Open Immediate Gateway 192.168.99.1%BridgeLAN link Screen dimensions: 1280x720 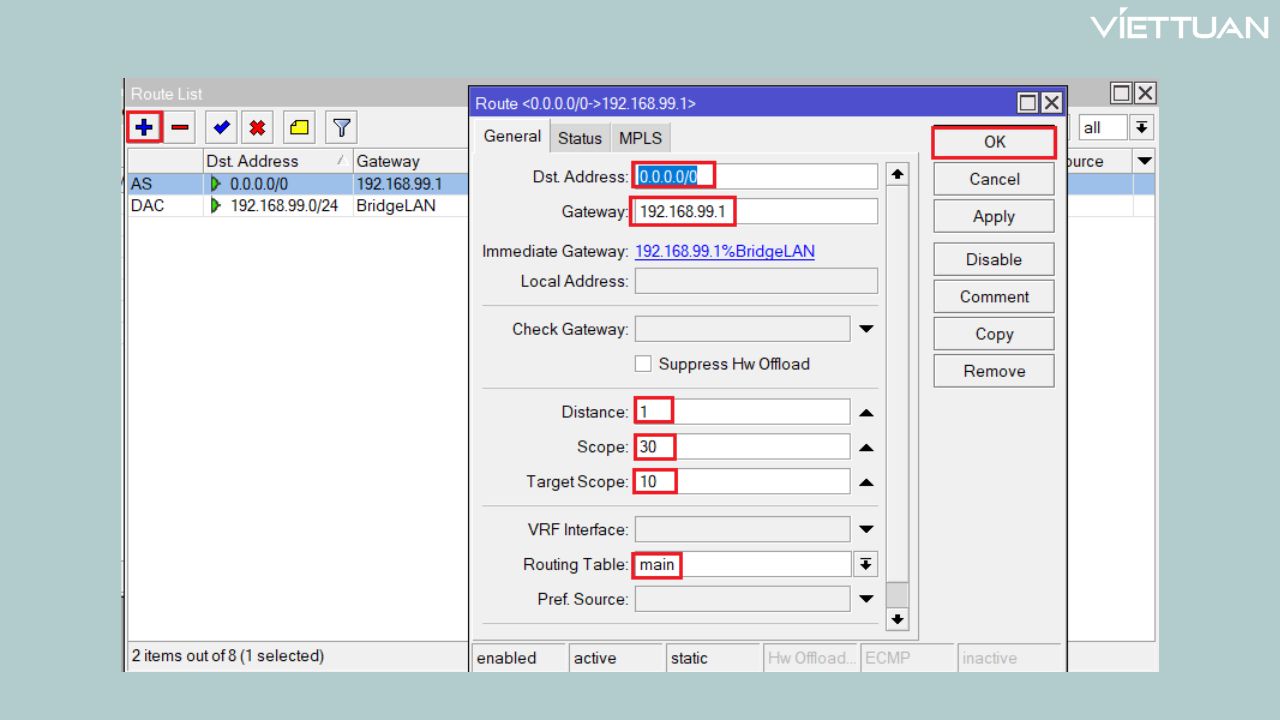724,251
